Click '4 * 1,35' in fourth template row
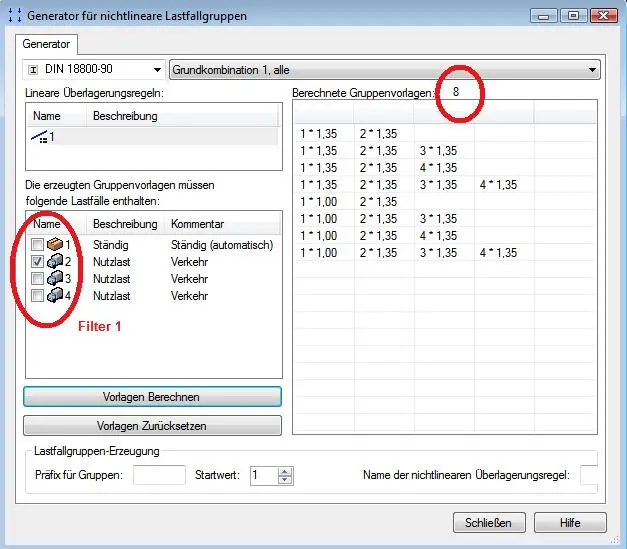The width and height of the screenshot is (627, 549). 498,185
